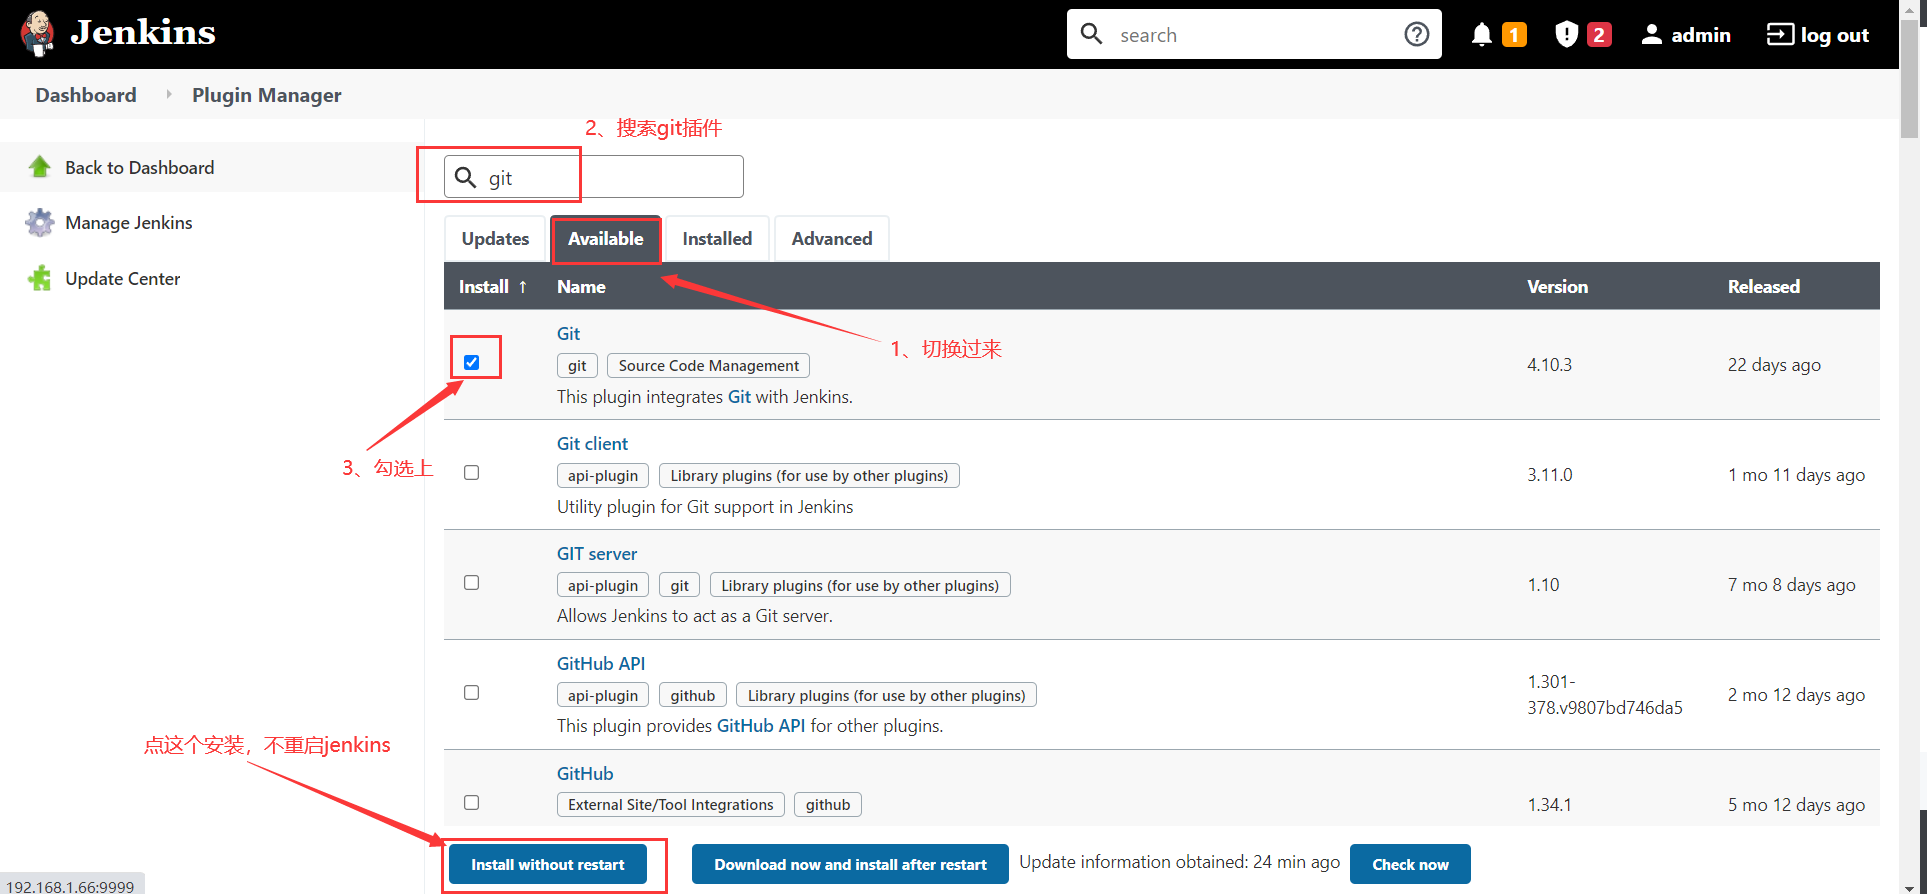Expand the breadcrumb arrow after Dashboard

pos(168,95)
